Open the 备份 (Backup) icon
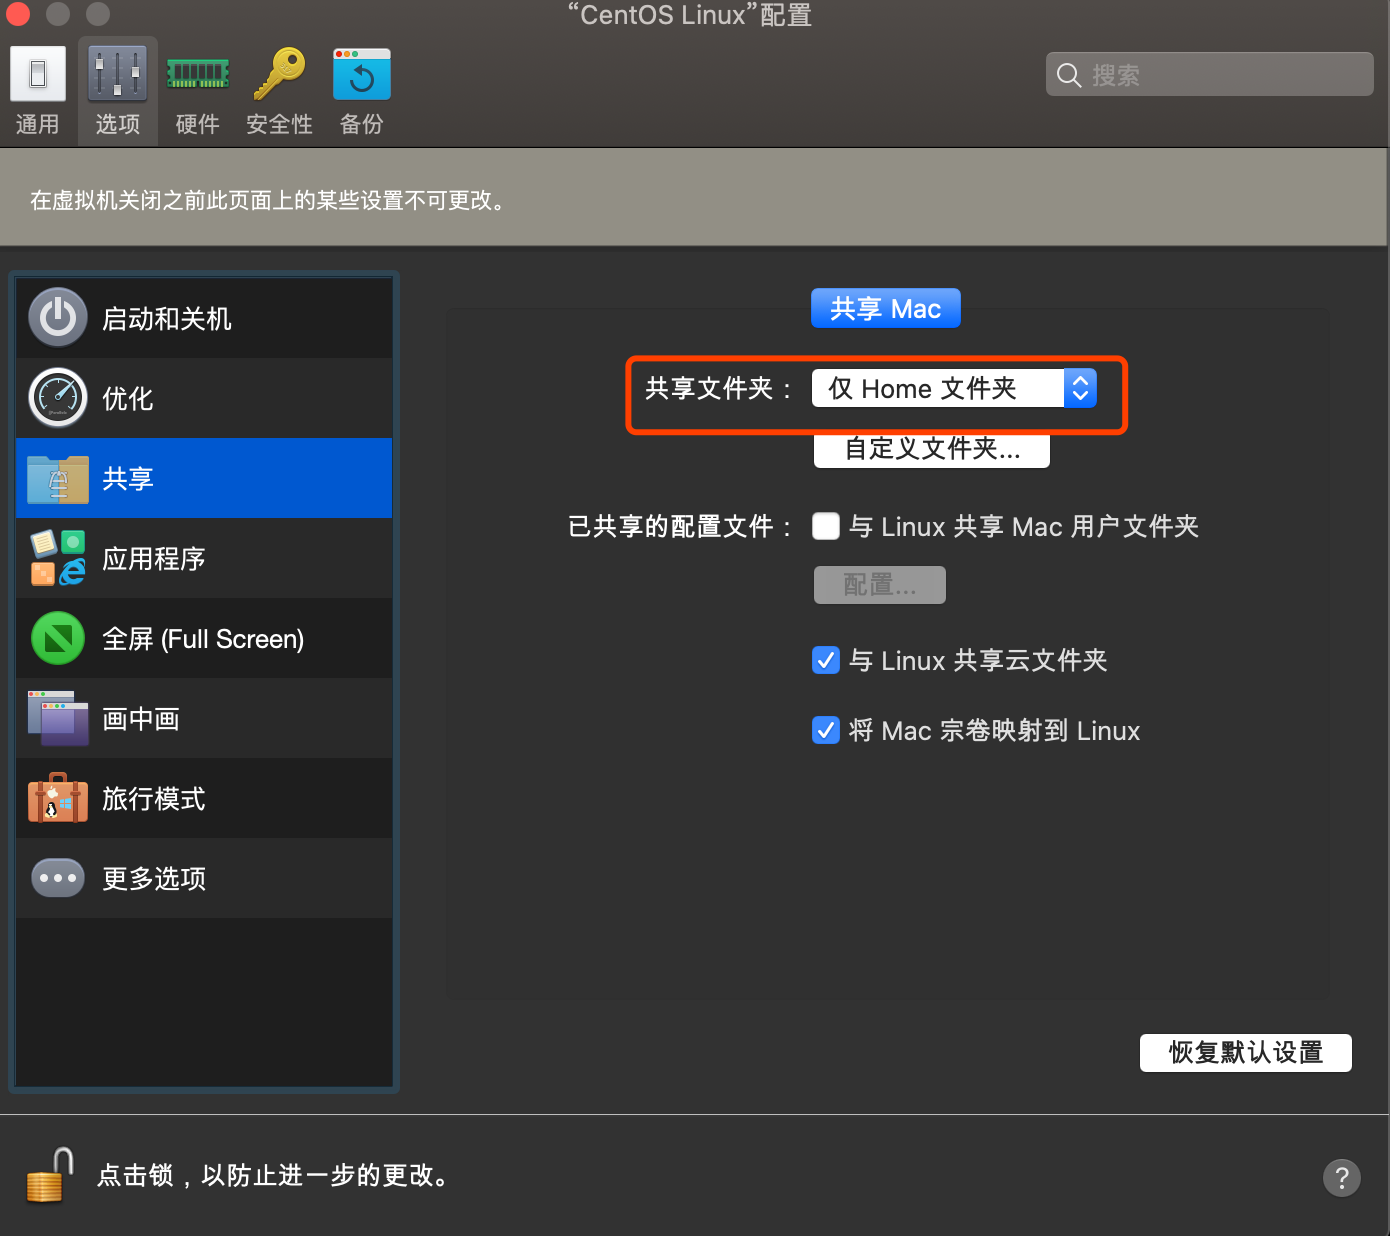The width and height of the screenshot is (1390, 1236). [362, 74]
